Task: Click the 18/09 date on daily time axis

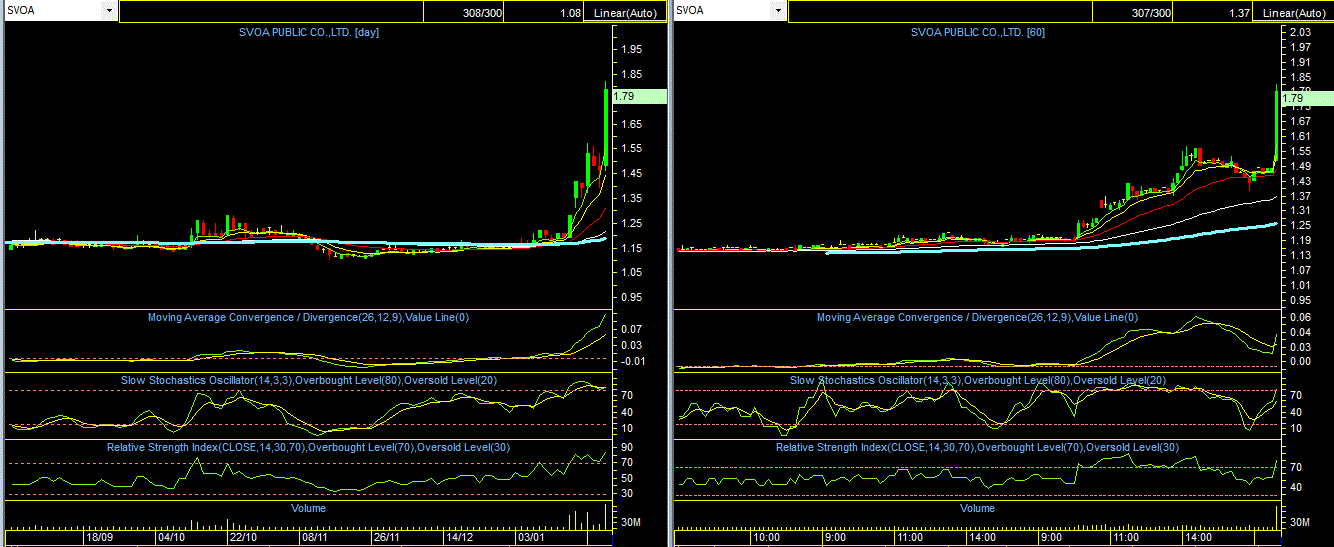Action: 100,537
